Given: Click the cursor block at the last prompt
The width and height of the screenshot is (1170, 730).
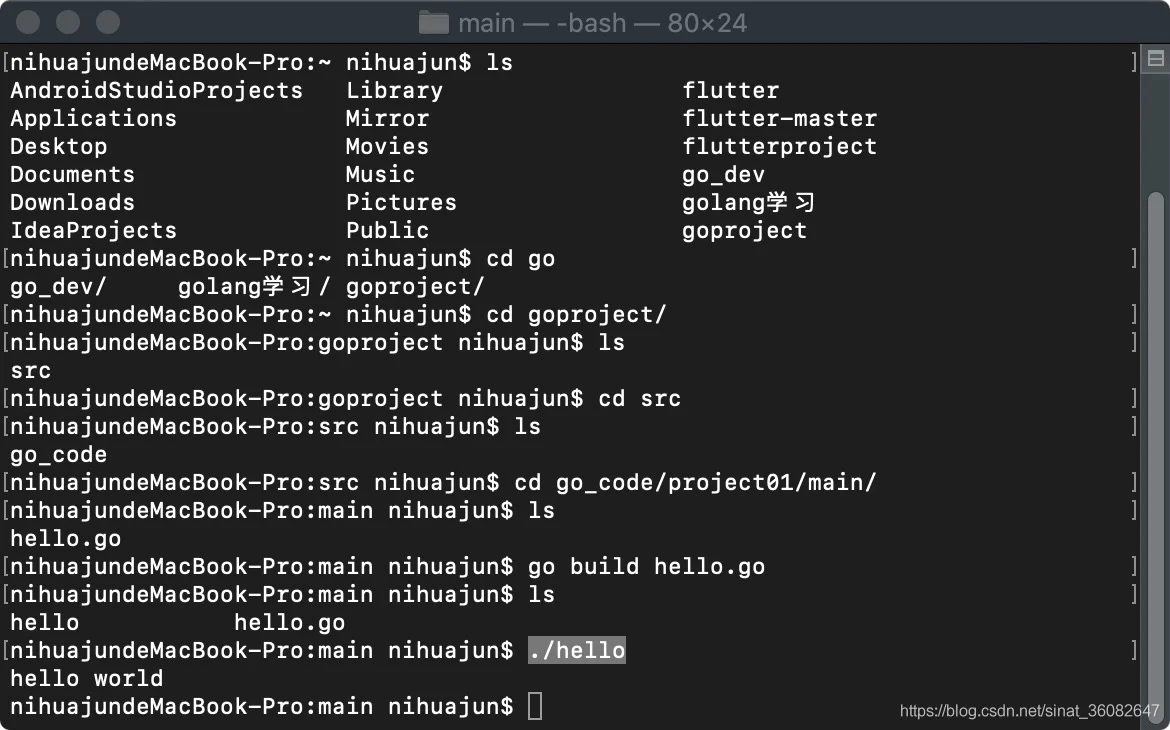Looking at the screenshot, I should click(x=535, y=707).
